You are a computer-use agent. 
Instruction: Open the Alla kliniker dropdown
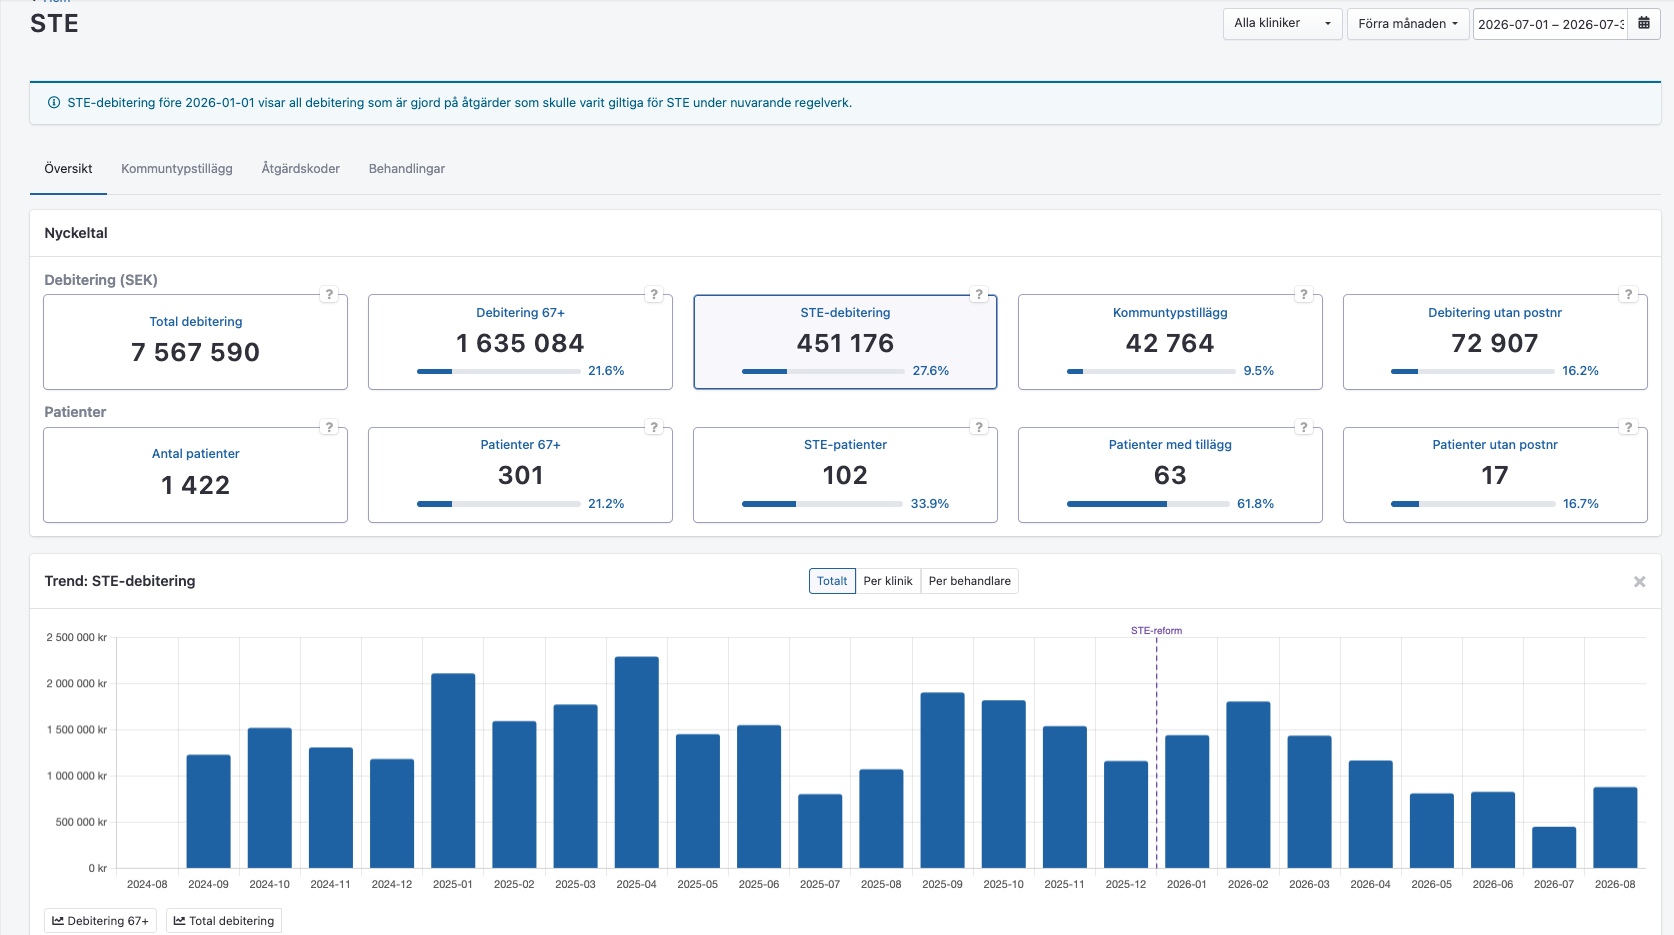point(1282,23)
